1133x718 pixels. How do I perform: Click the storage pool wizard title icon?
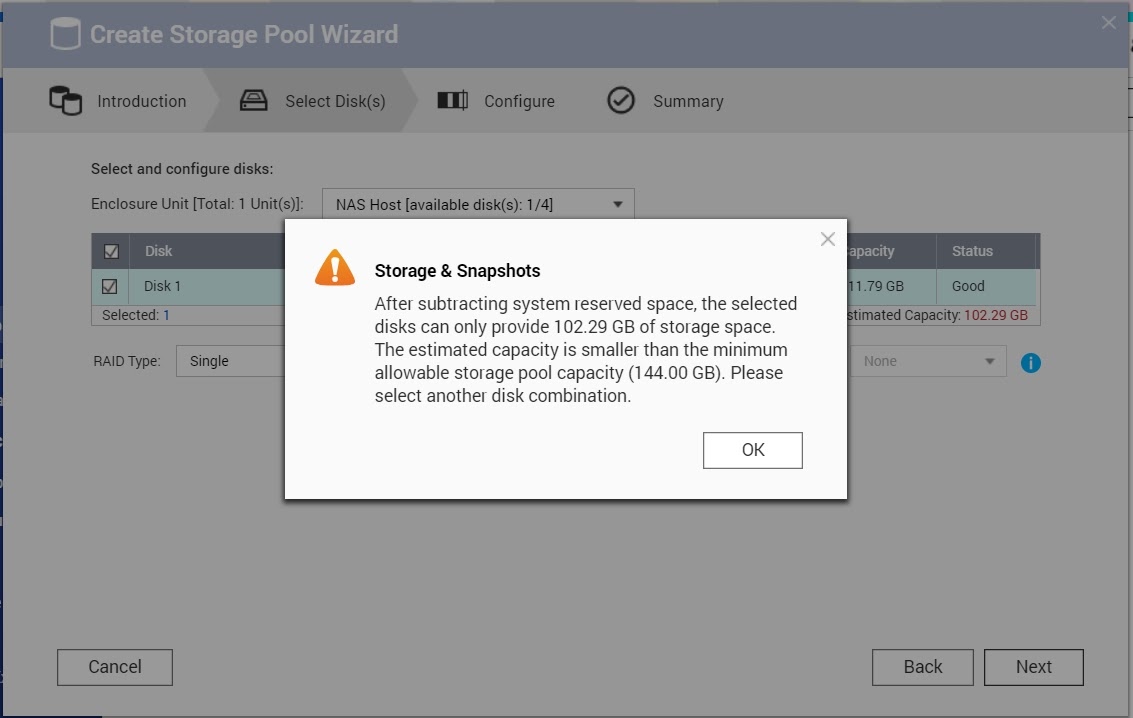65,35
